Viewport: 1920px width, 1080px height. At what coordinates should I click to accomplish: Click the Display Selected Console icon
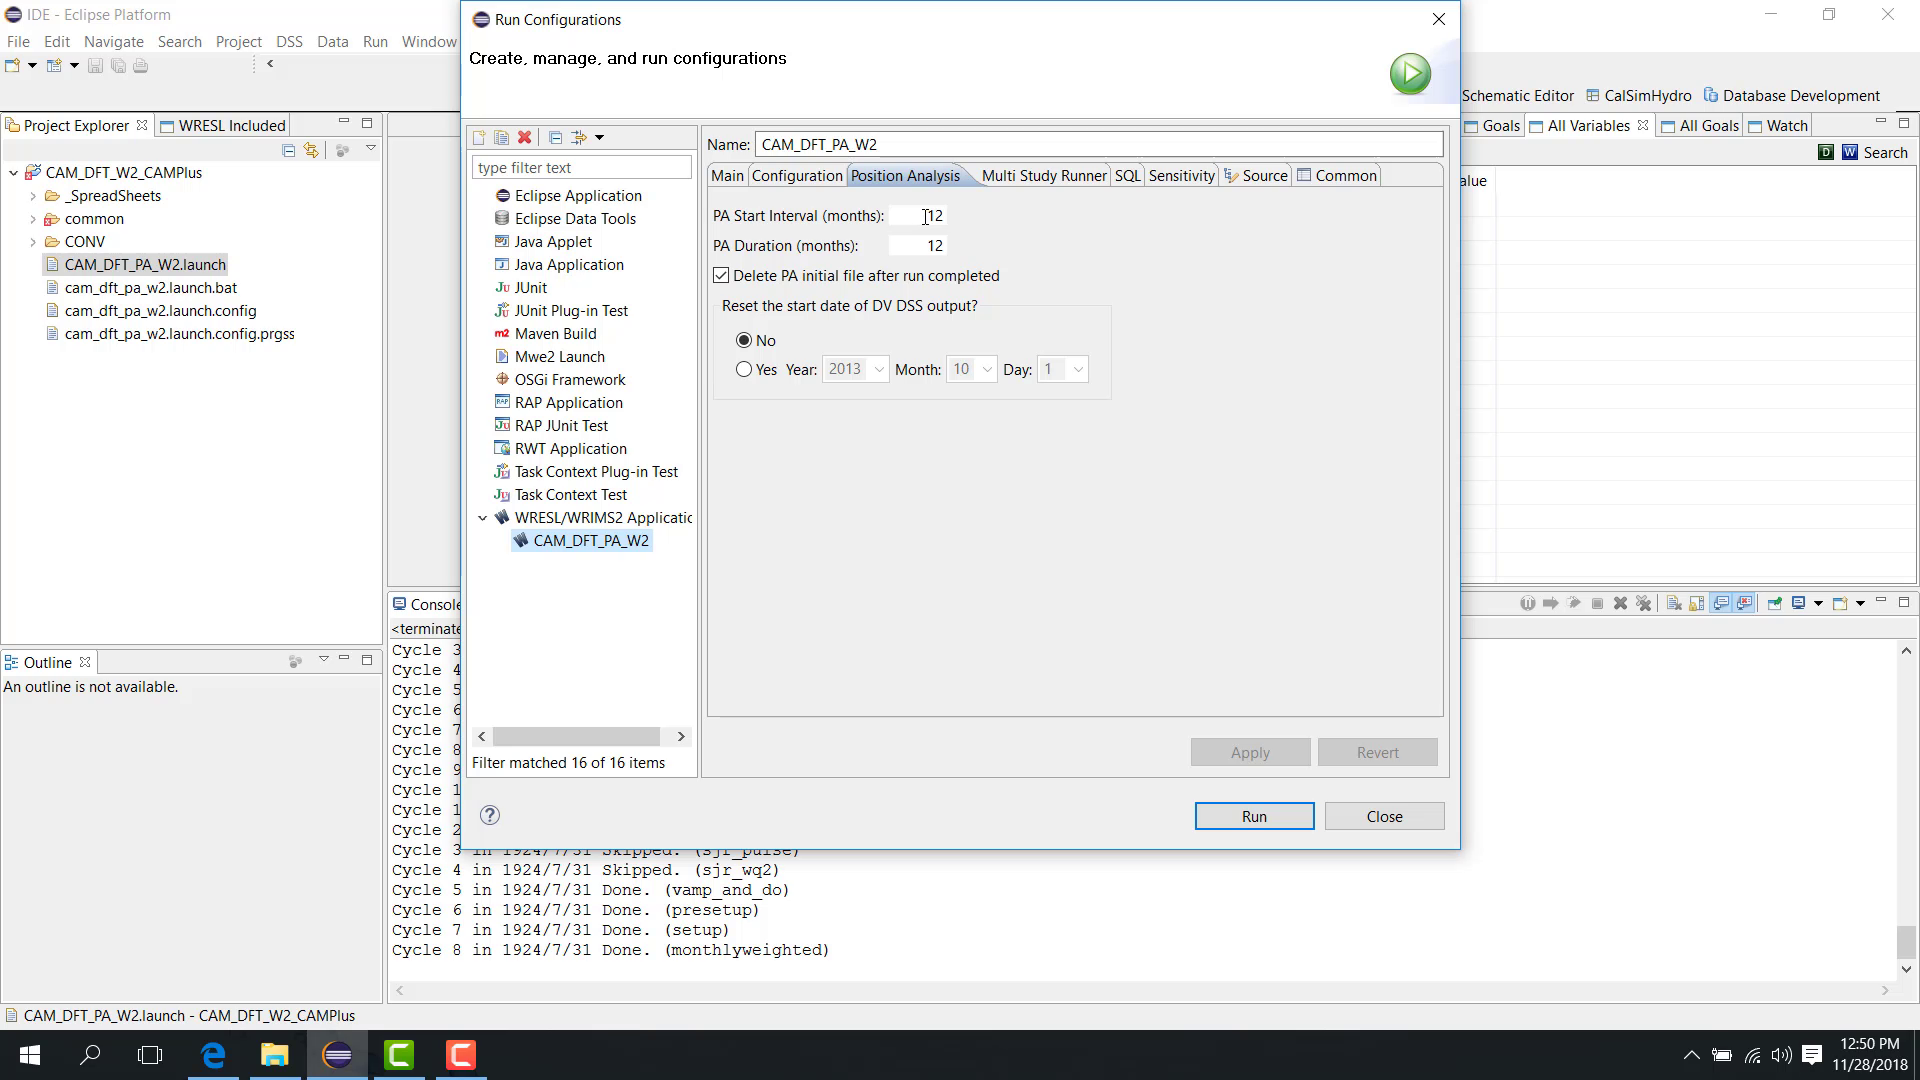(x=1798, y=603)
